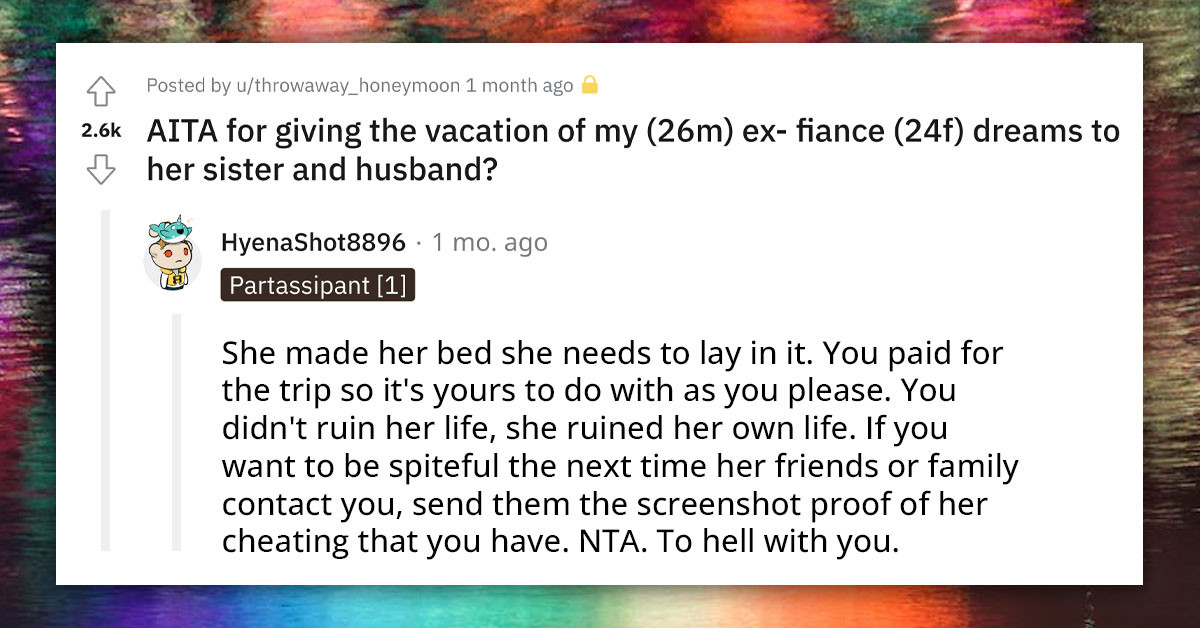
Task: Click the narwhal hat on the Snoo avatar
Action: tap(171, 229)
